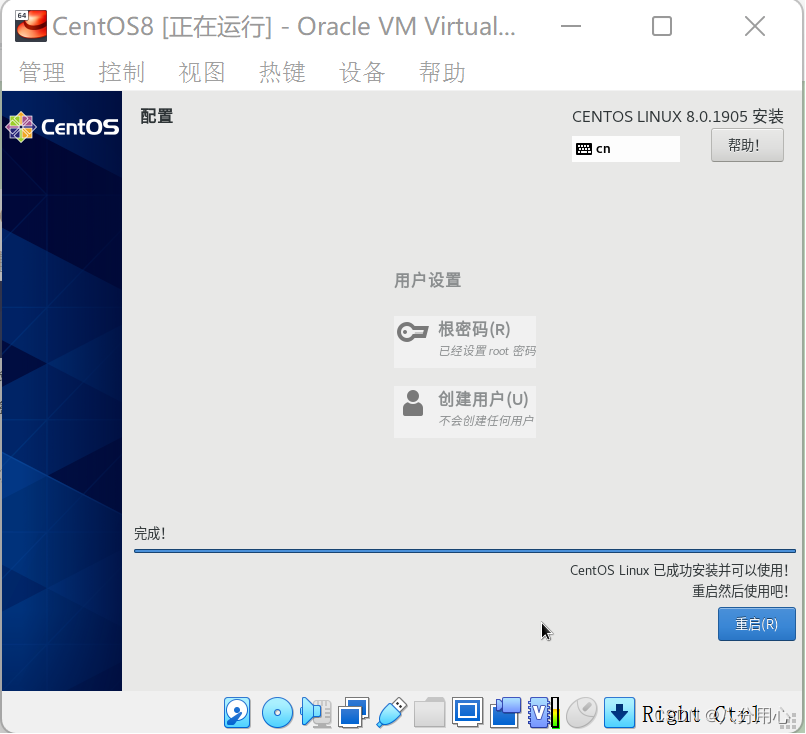Open the USB devices status icon
Image resolution: width=806 pixels, height=734 pixels.
point(392,712)
